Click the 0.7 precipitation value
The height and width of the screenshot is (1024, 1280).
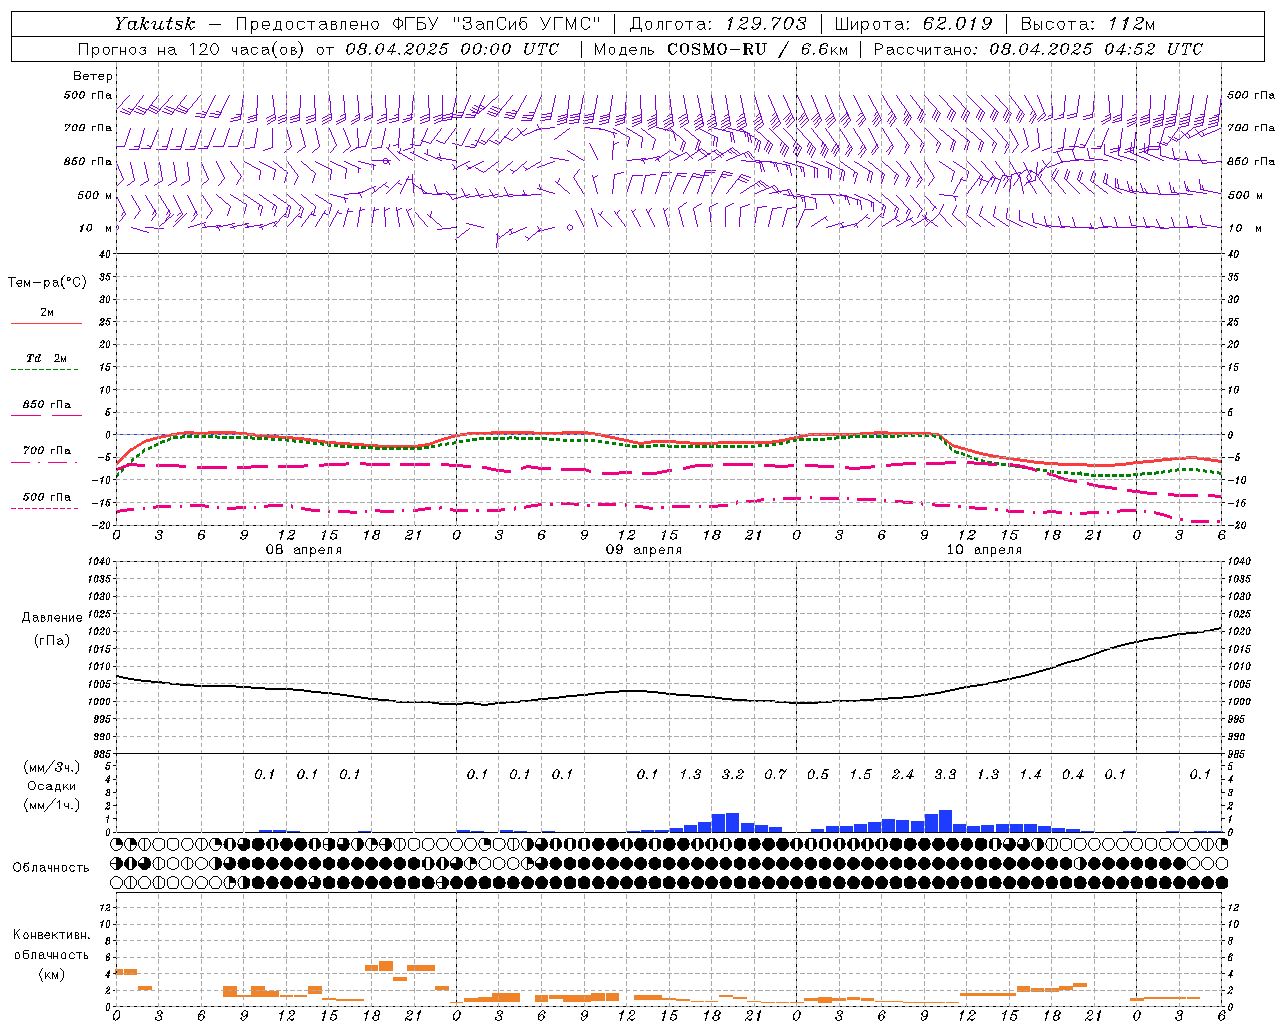point(775,774)
